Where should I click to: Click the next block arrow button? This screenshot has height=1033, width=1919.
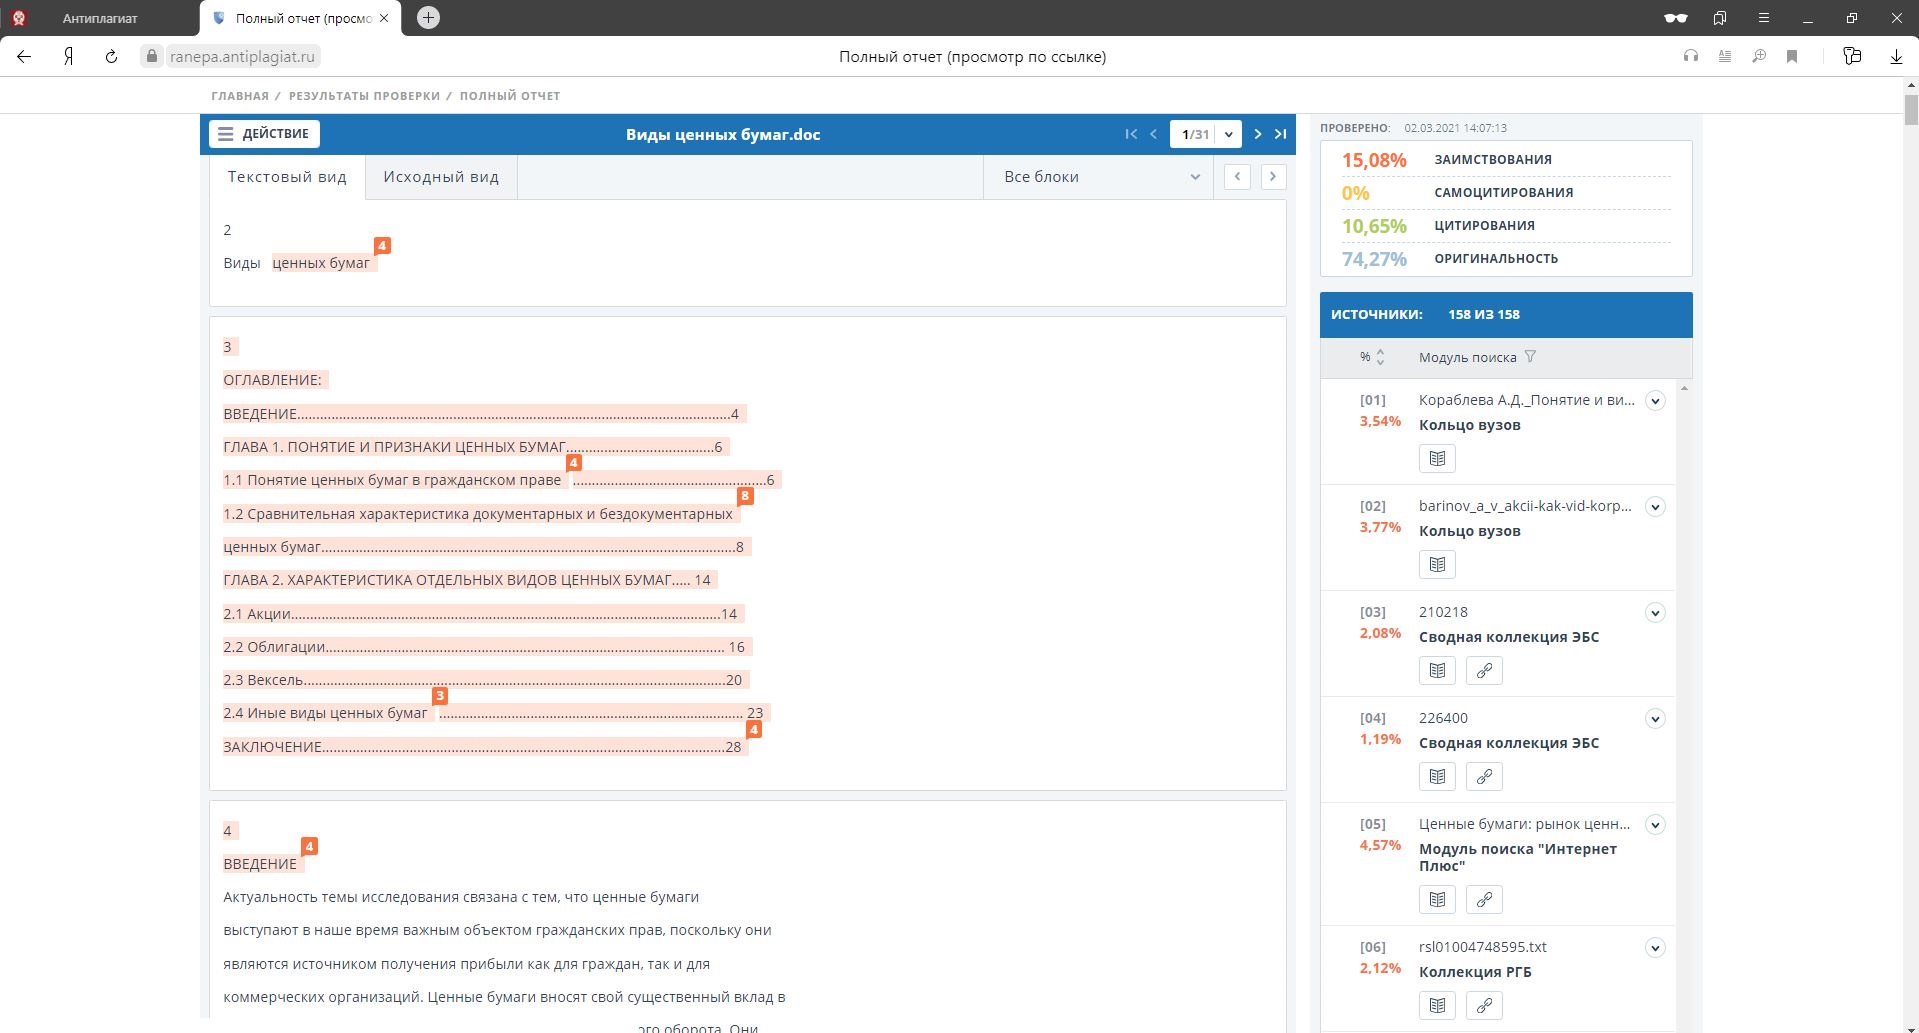click(x=1272, y=177)
